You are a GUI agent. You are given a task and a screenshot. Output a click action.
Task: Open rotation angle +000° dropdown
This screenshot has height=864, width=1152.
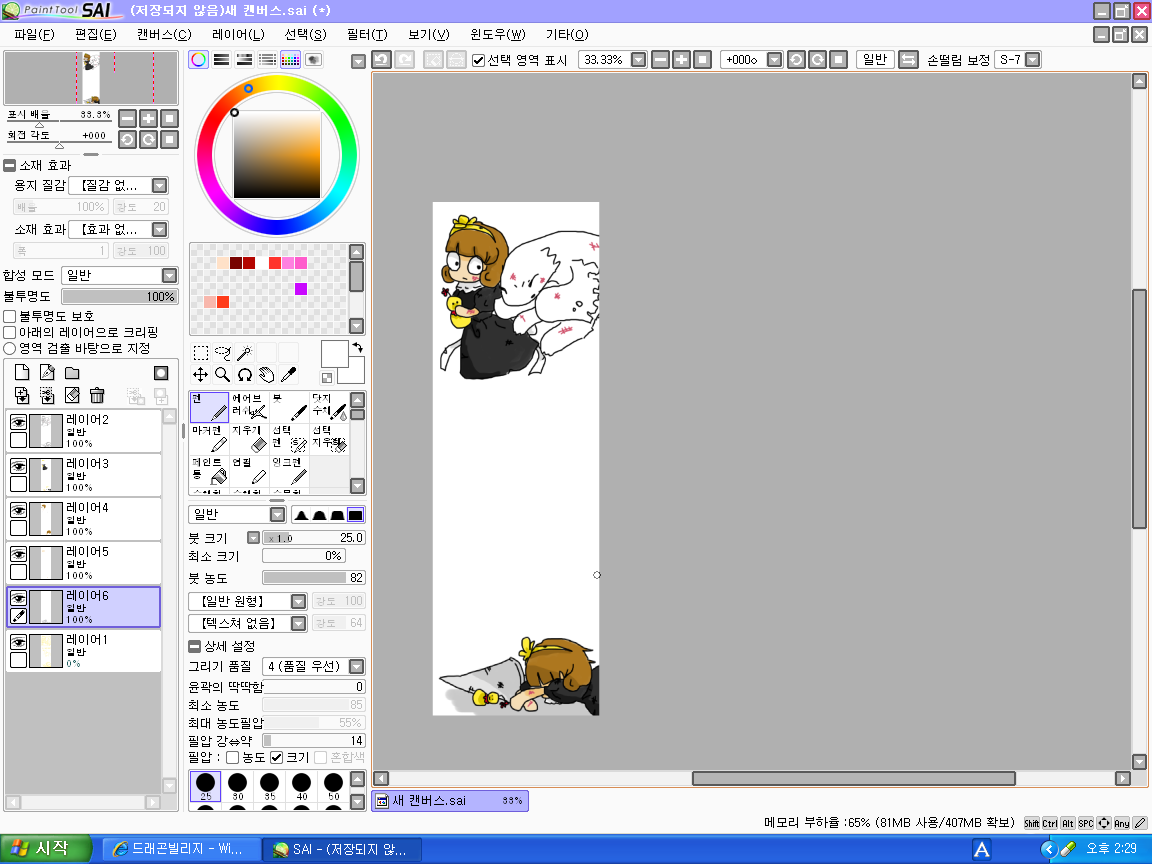coord(774,60)
